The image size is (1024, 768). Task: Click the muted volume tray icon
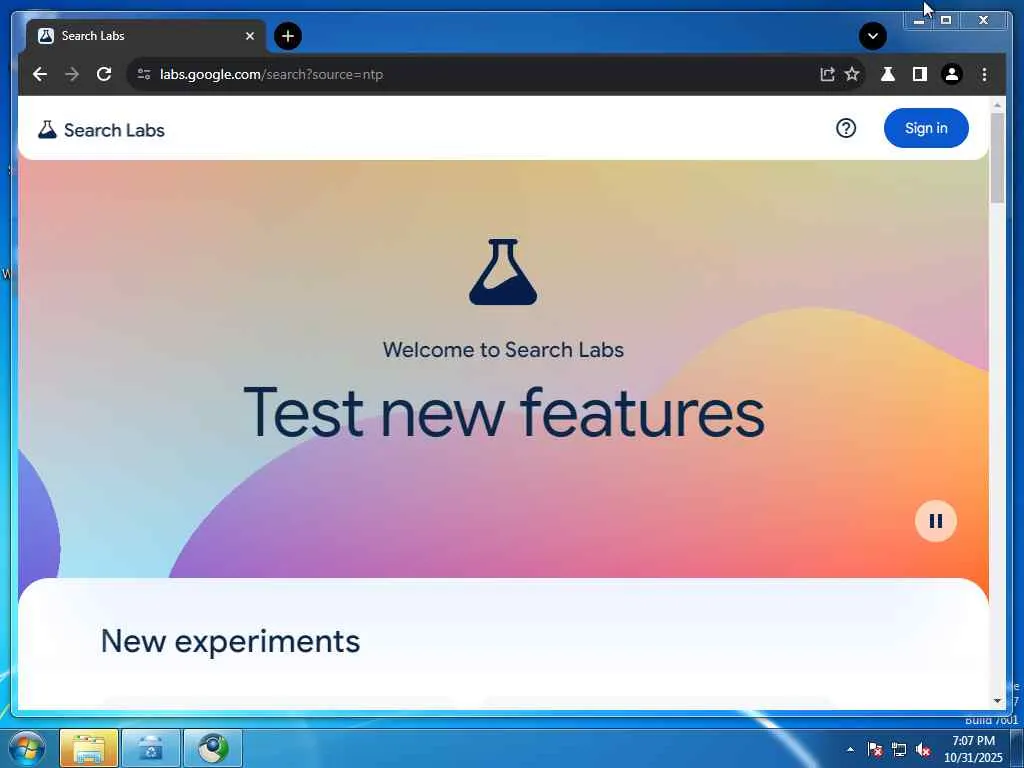pos(923,750)
